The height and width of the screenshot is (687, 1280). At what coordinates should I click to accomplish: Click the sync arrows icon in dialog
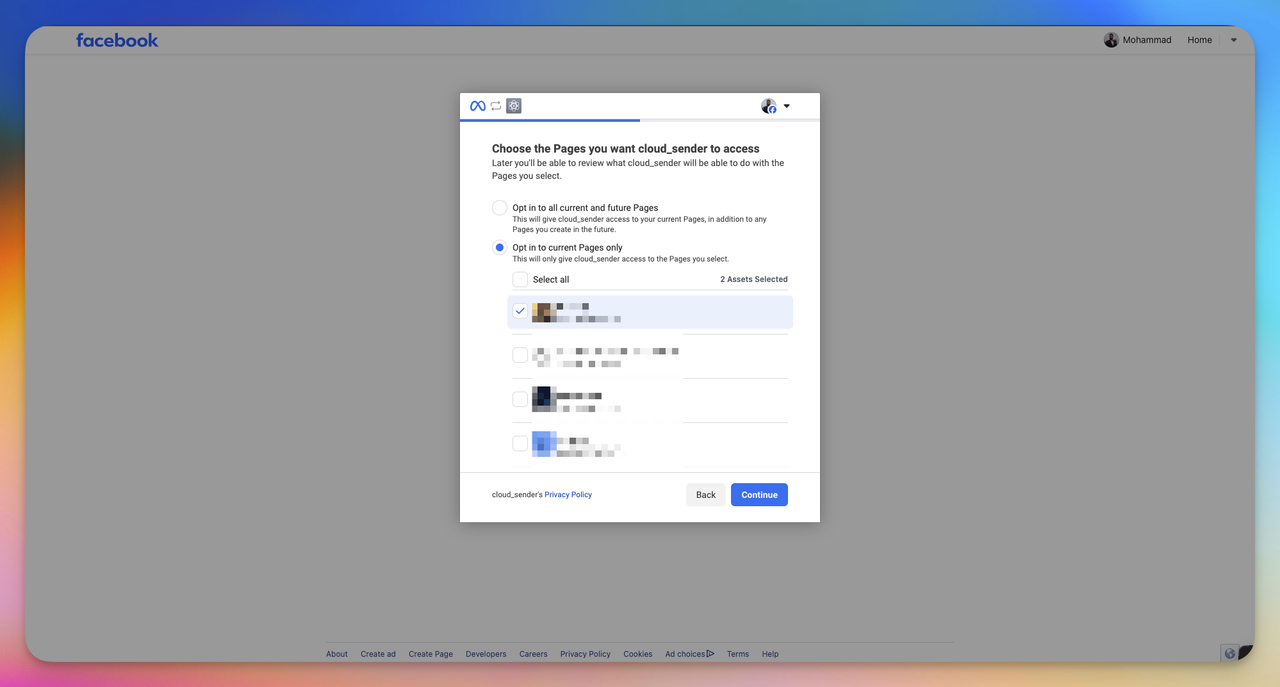pyautogui.click(x=496, y=106)
